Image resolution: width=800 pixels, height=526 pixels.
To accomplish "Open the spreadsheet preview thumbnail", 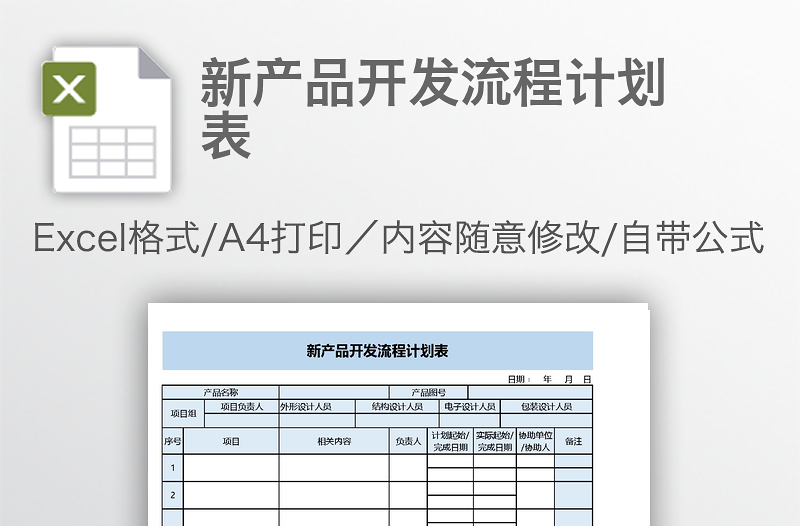I will point(398,414).
